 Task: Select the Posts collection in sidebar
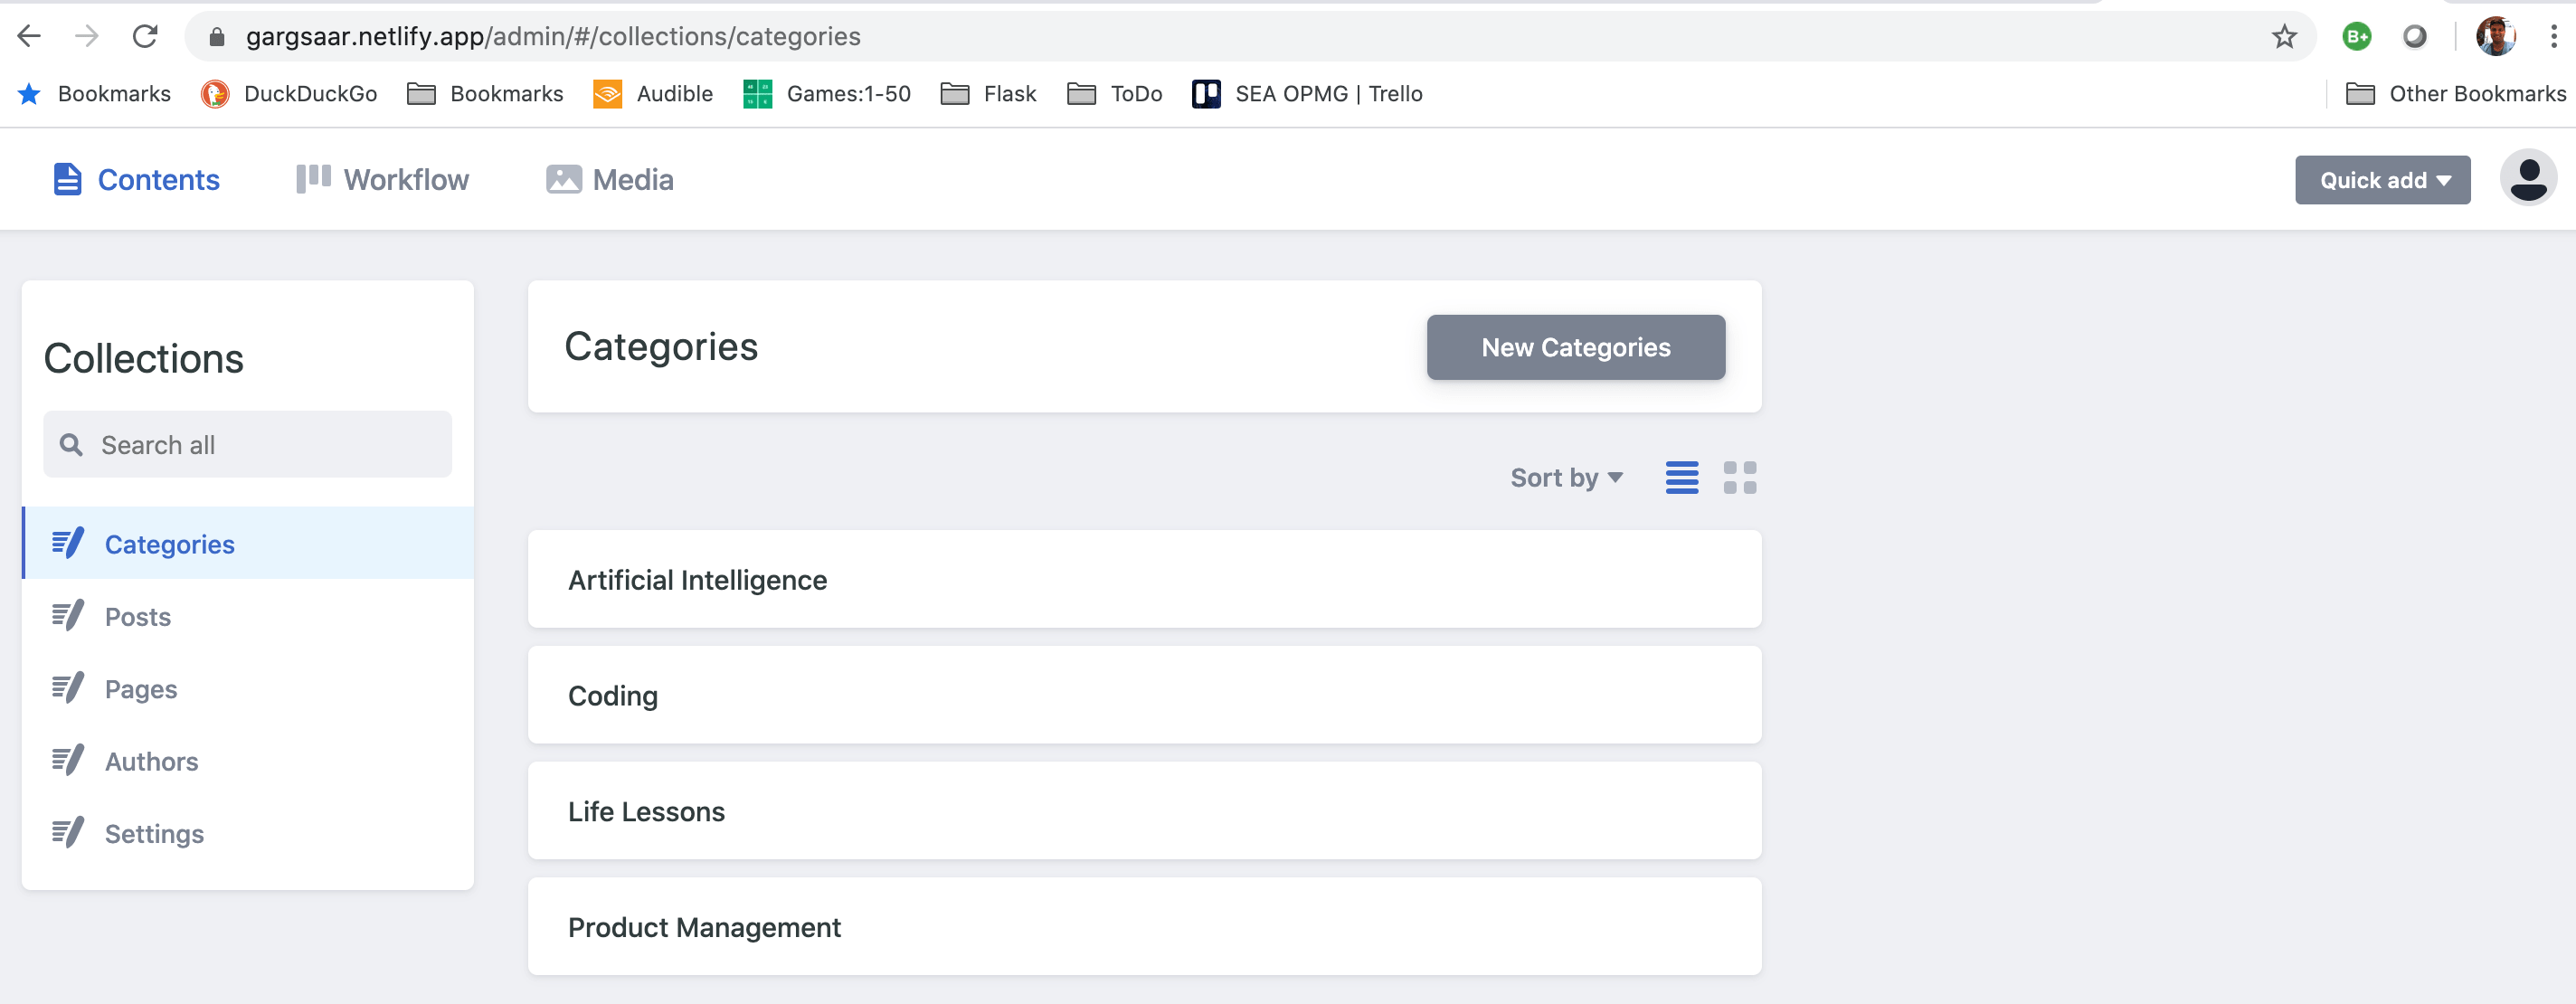pos(138,617)
